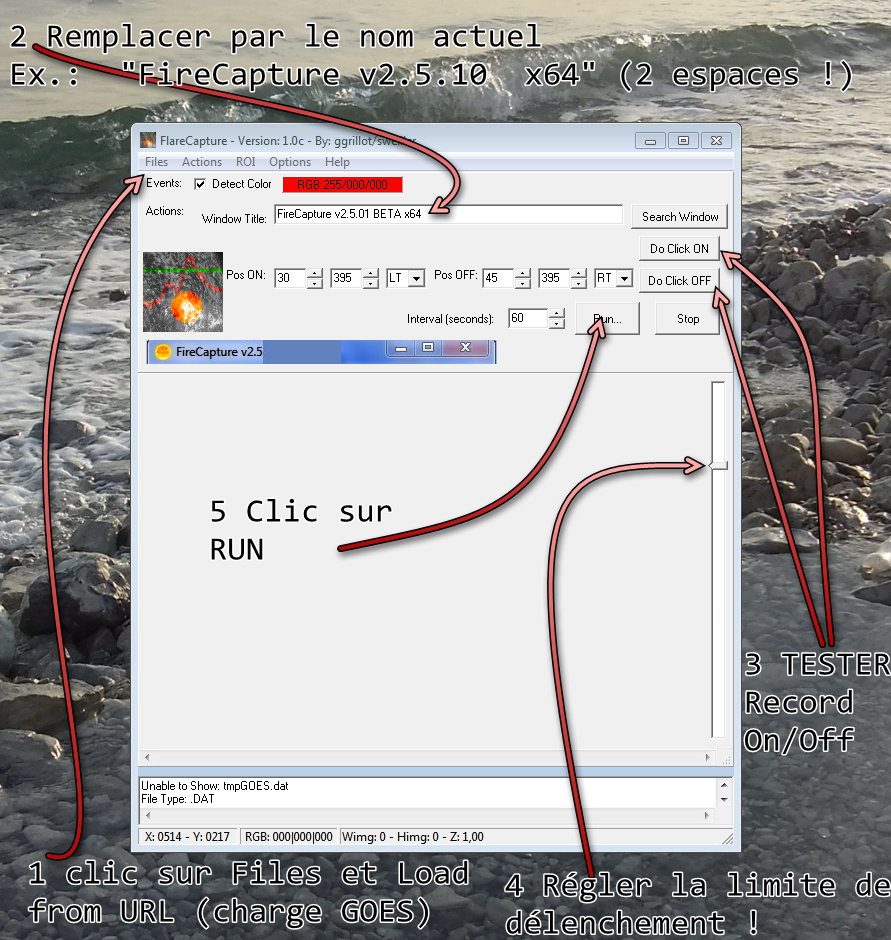This screenshot has height=940, width=891.
Task: Increase the Pos ON X value 30
Action: [315, 273]
